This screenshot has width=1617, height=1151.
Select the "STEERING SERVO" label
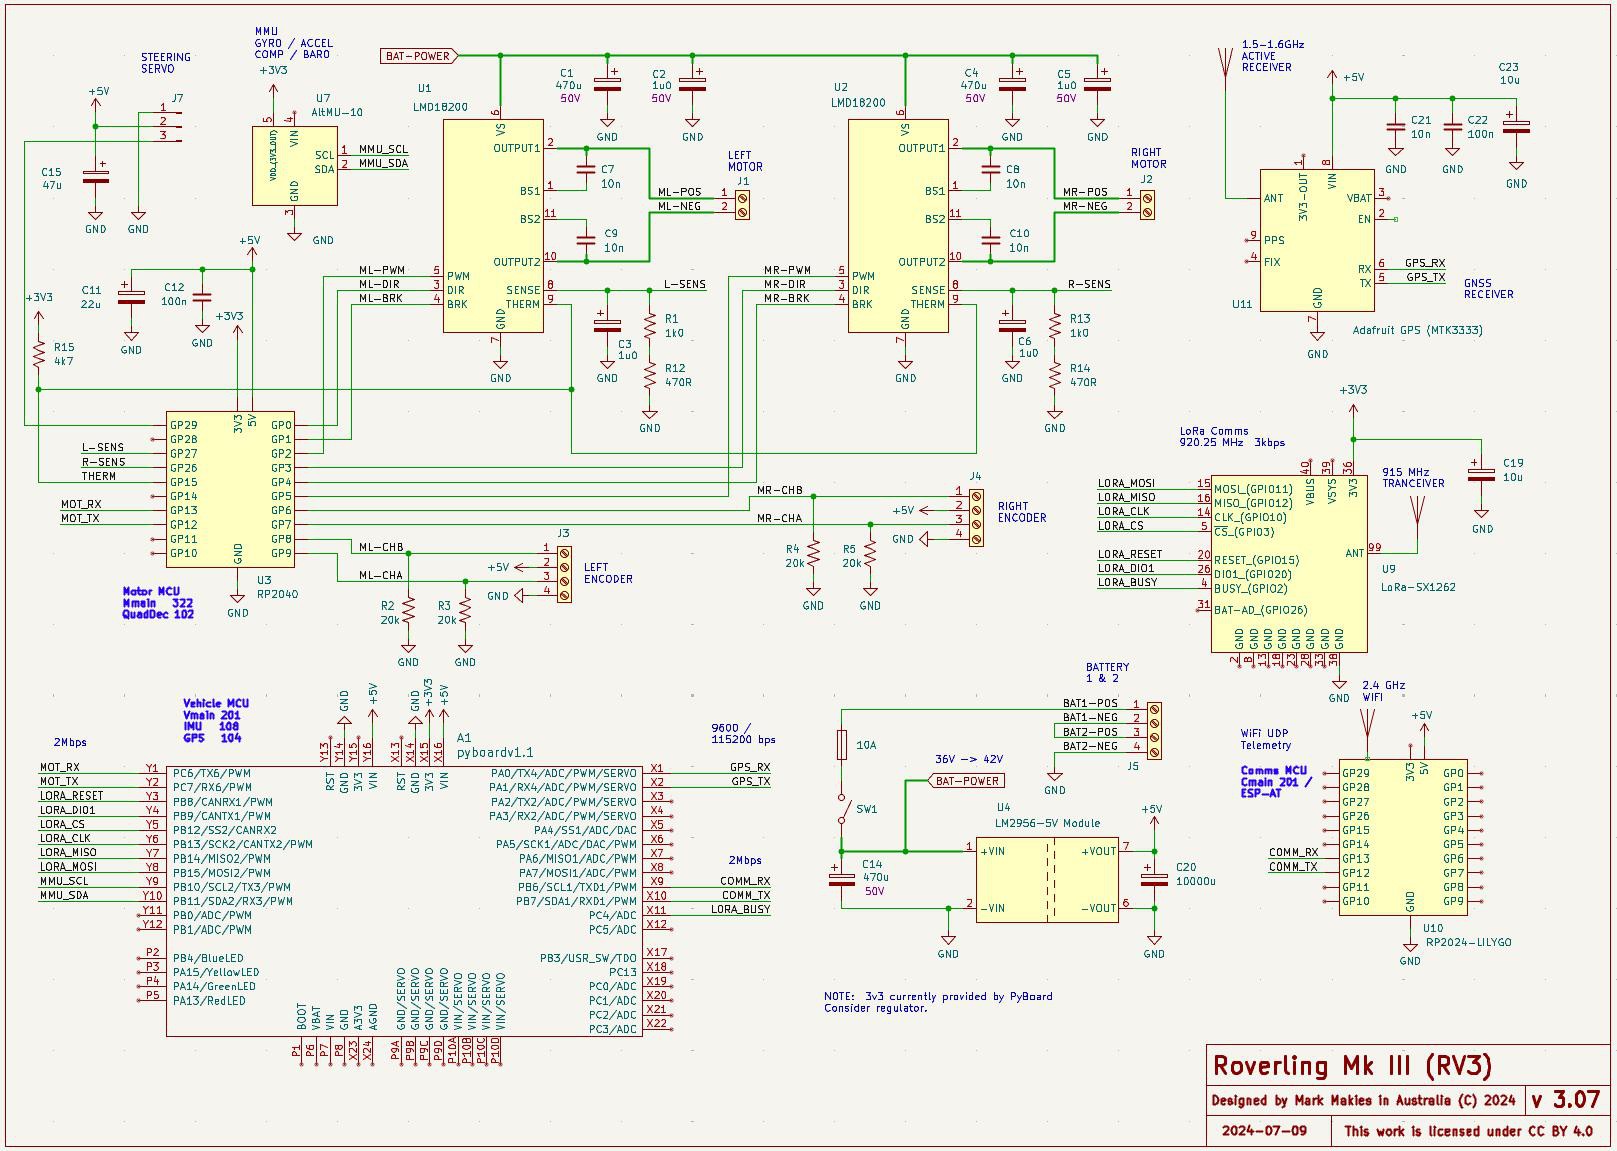[x=165, y=63]
